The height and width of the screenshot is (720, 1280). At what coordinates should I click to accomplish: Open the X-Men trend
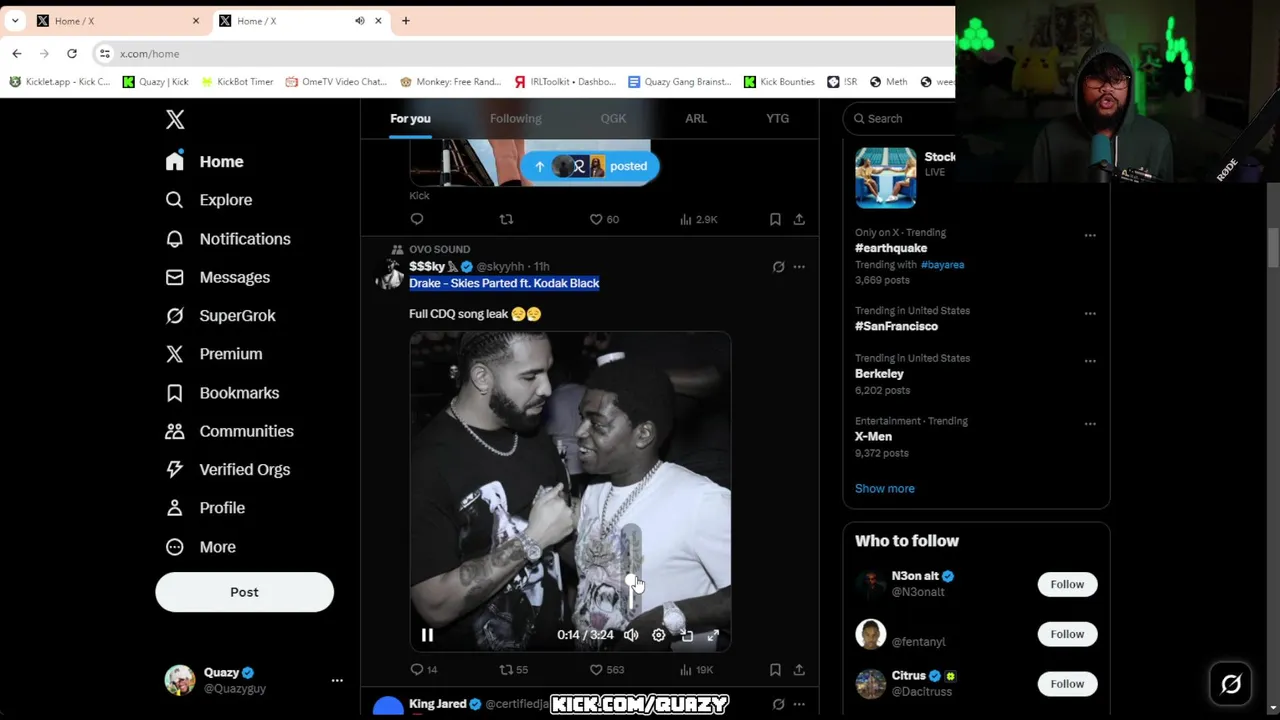tap(873, 437)
